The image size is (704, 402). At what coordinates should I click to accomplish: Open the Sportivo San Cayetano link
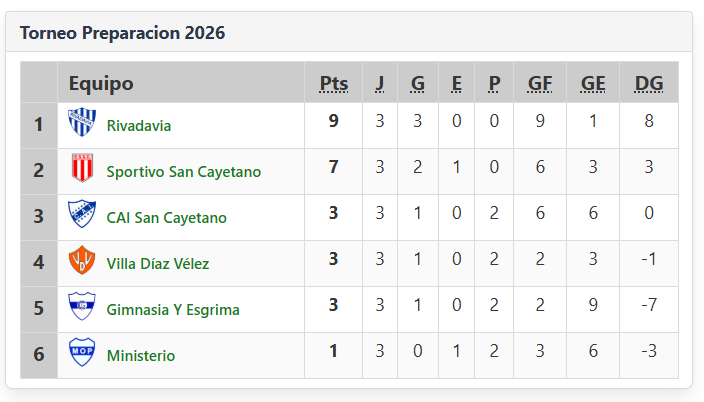click(x=183, y=172)
